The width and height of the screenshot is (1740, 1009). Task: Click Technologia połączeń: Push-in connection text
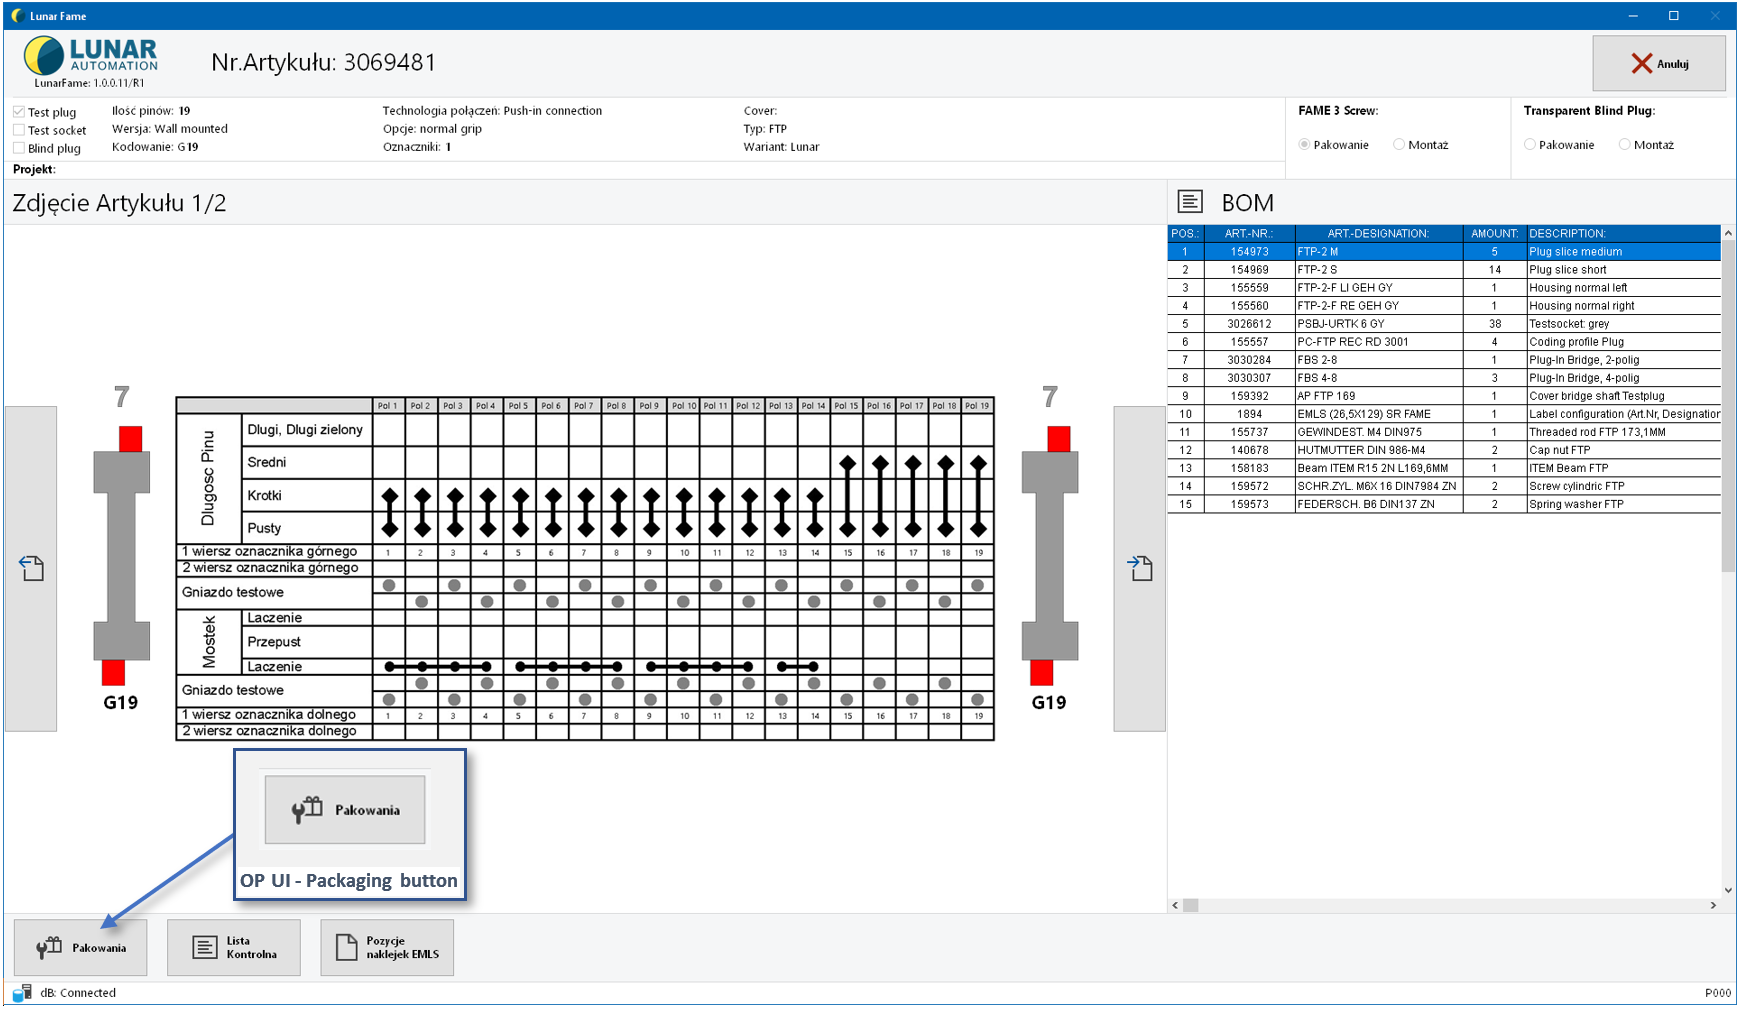click(x=492, y=111)
